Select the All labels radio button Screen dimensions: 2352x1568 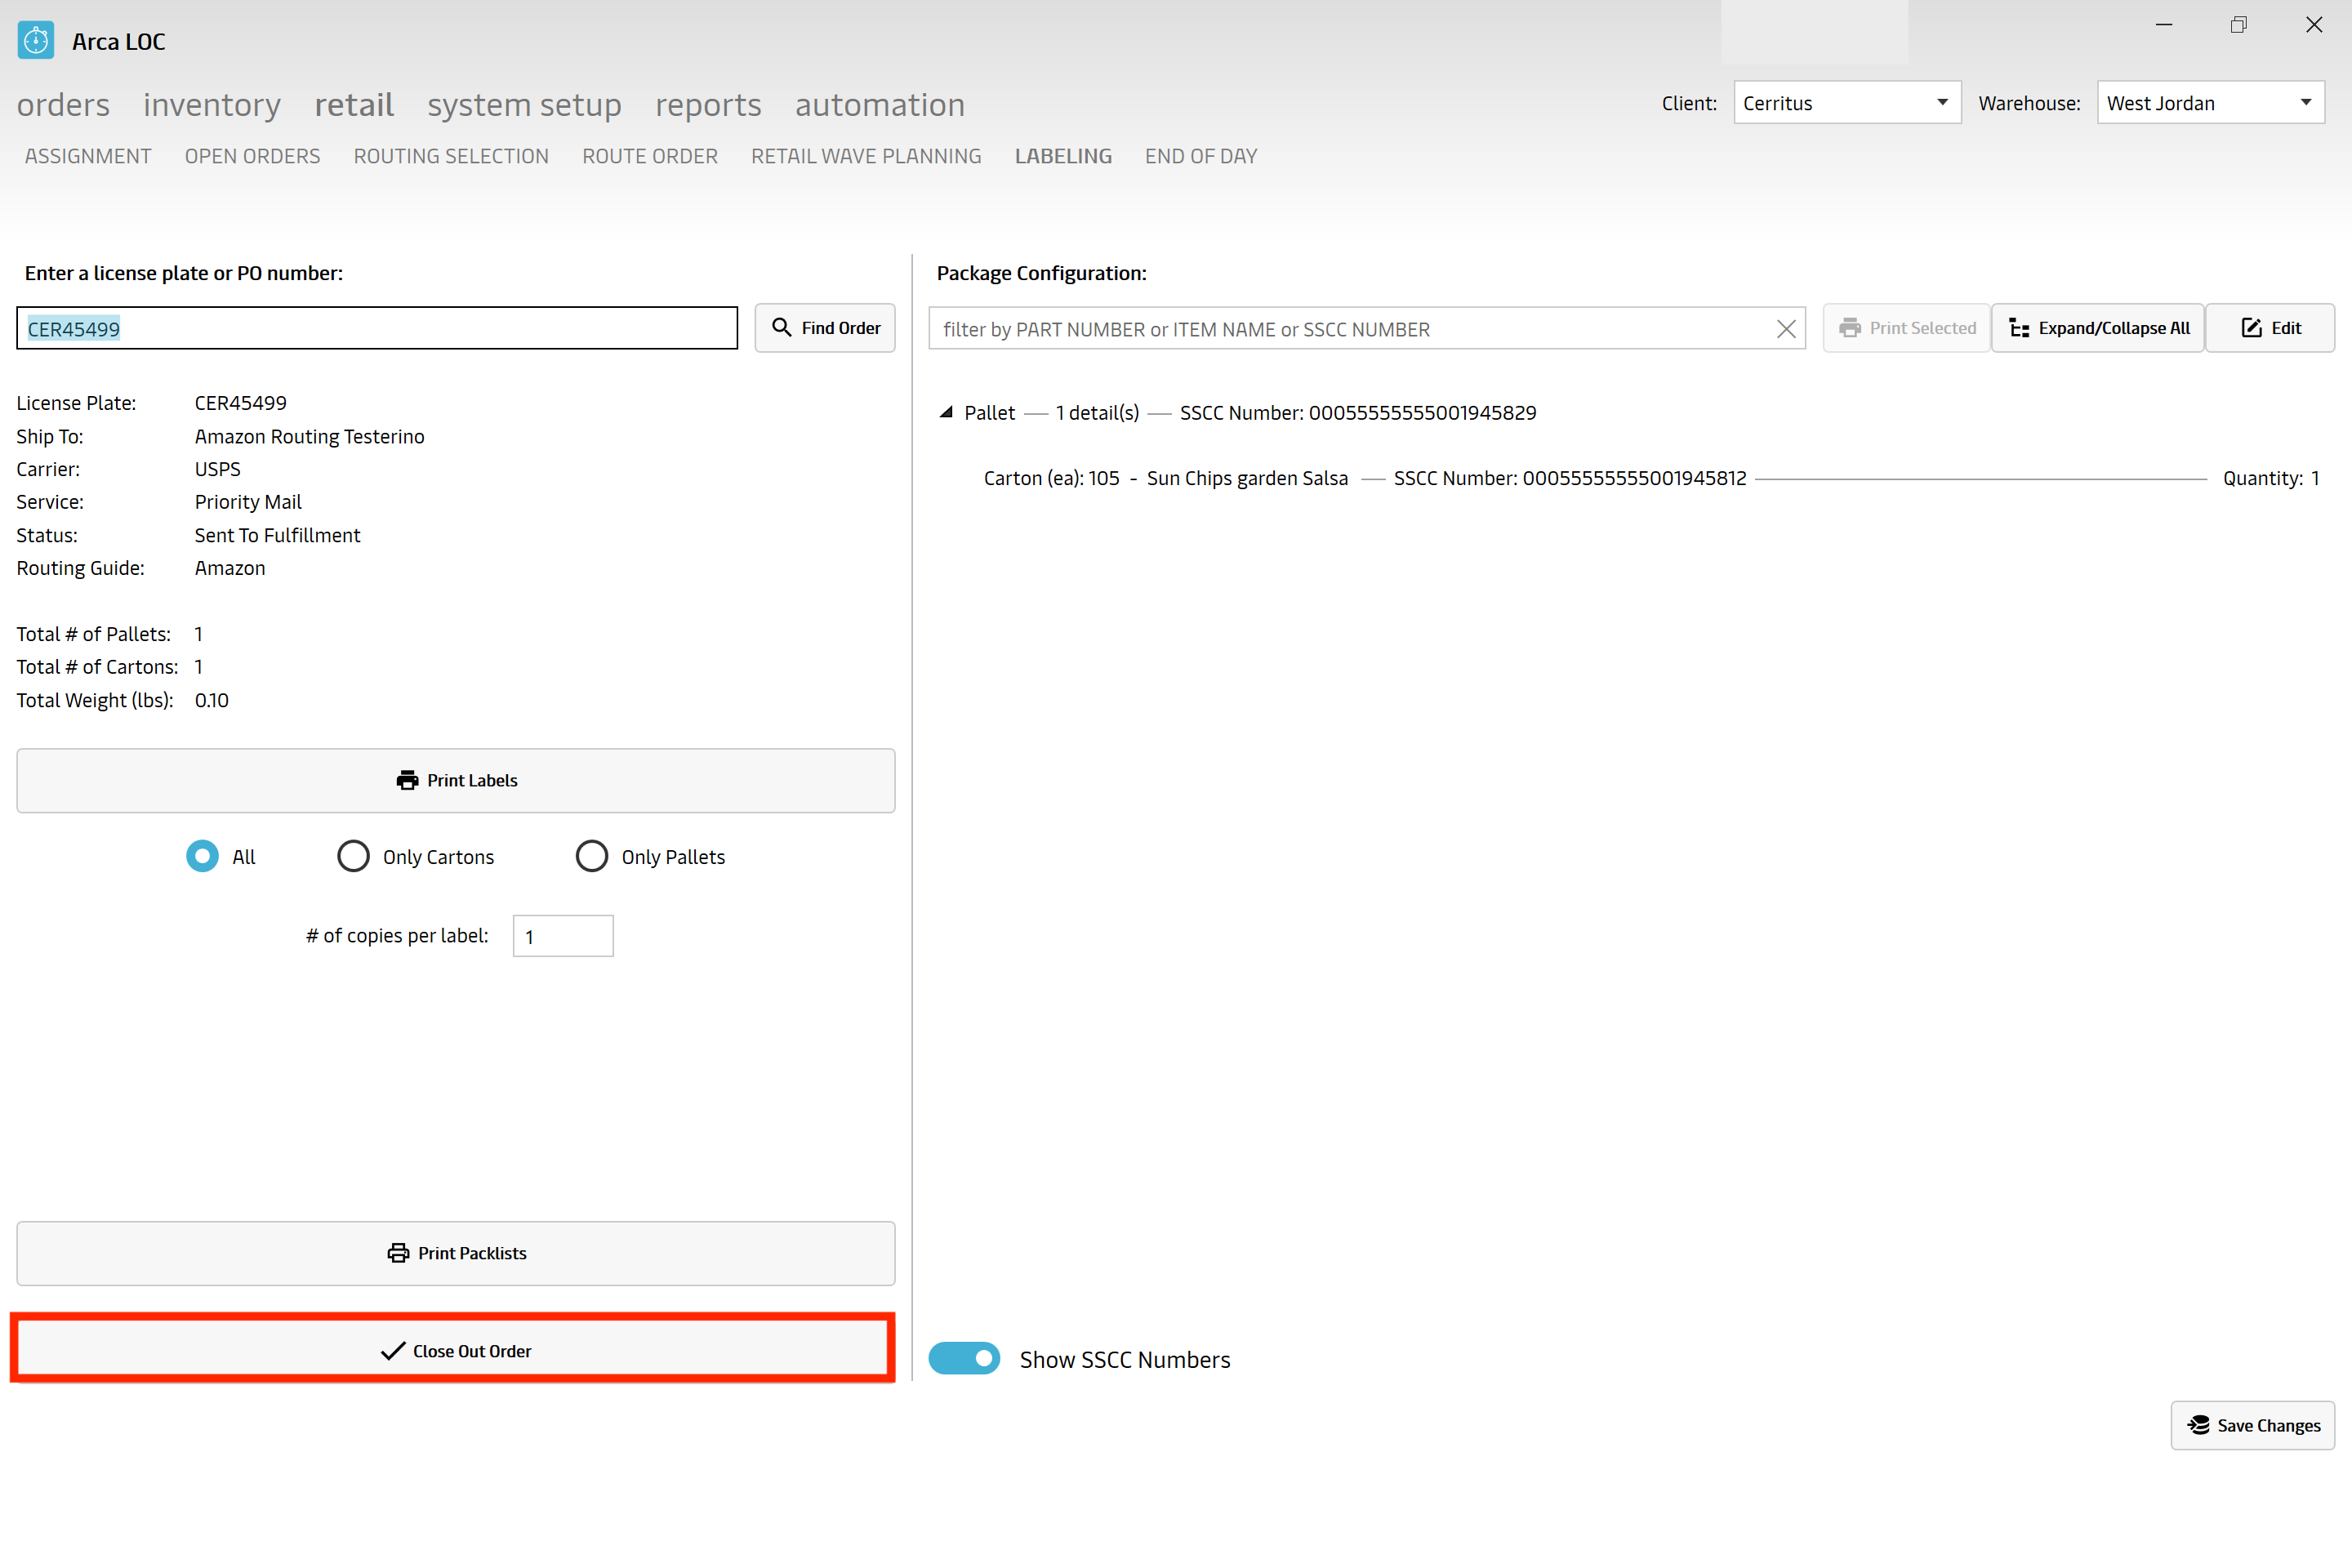click(x=202, y=856)
